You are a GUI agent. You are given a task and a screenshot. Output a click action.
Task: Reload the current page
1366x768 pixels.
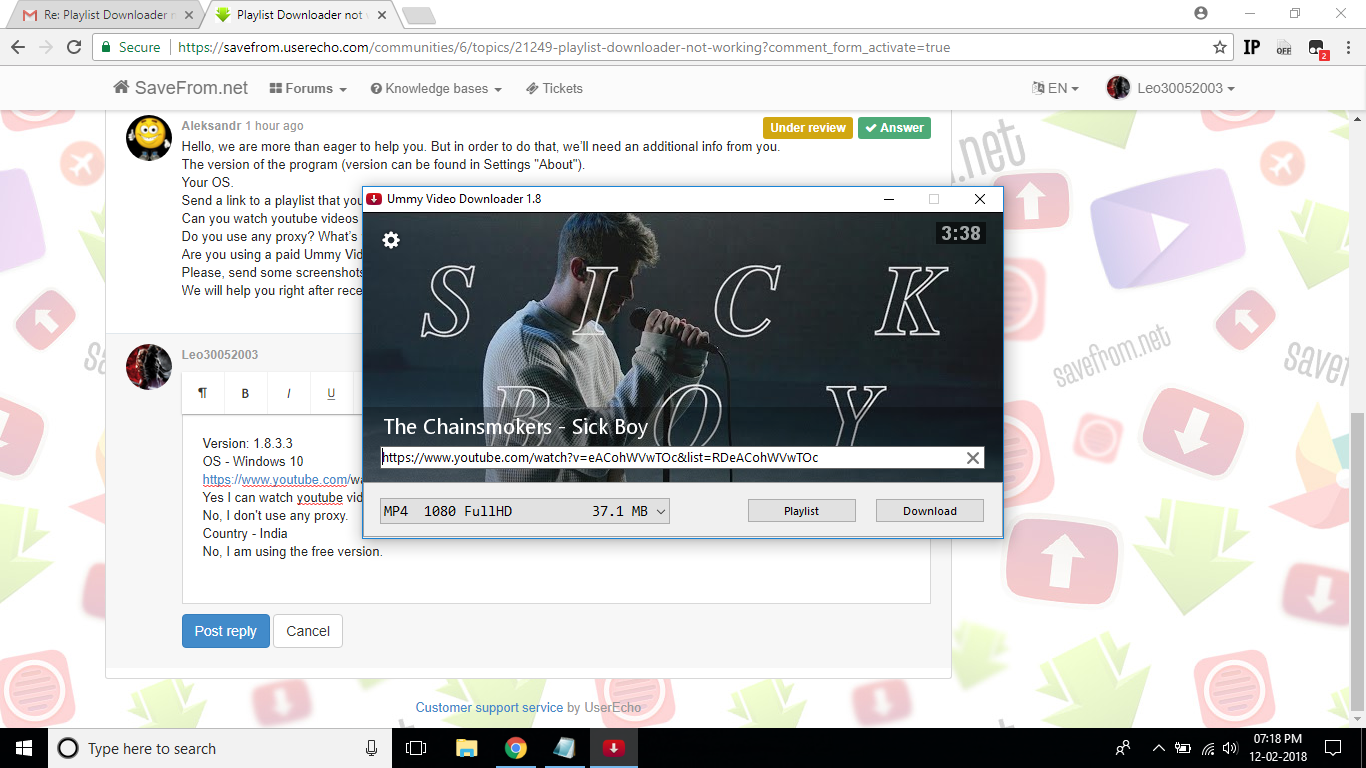pos(74,47)
